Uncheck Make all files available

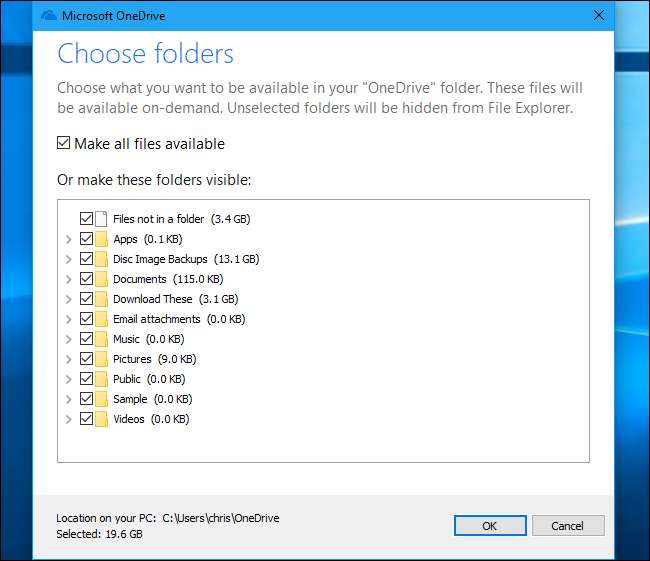tap(65, 144)
